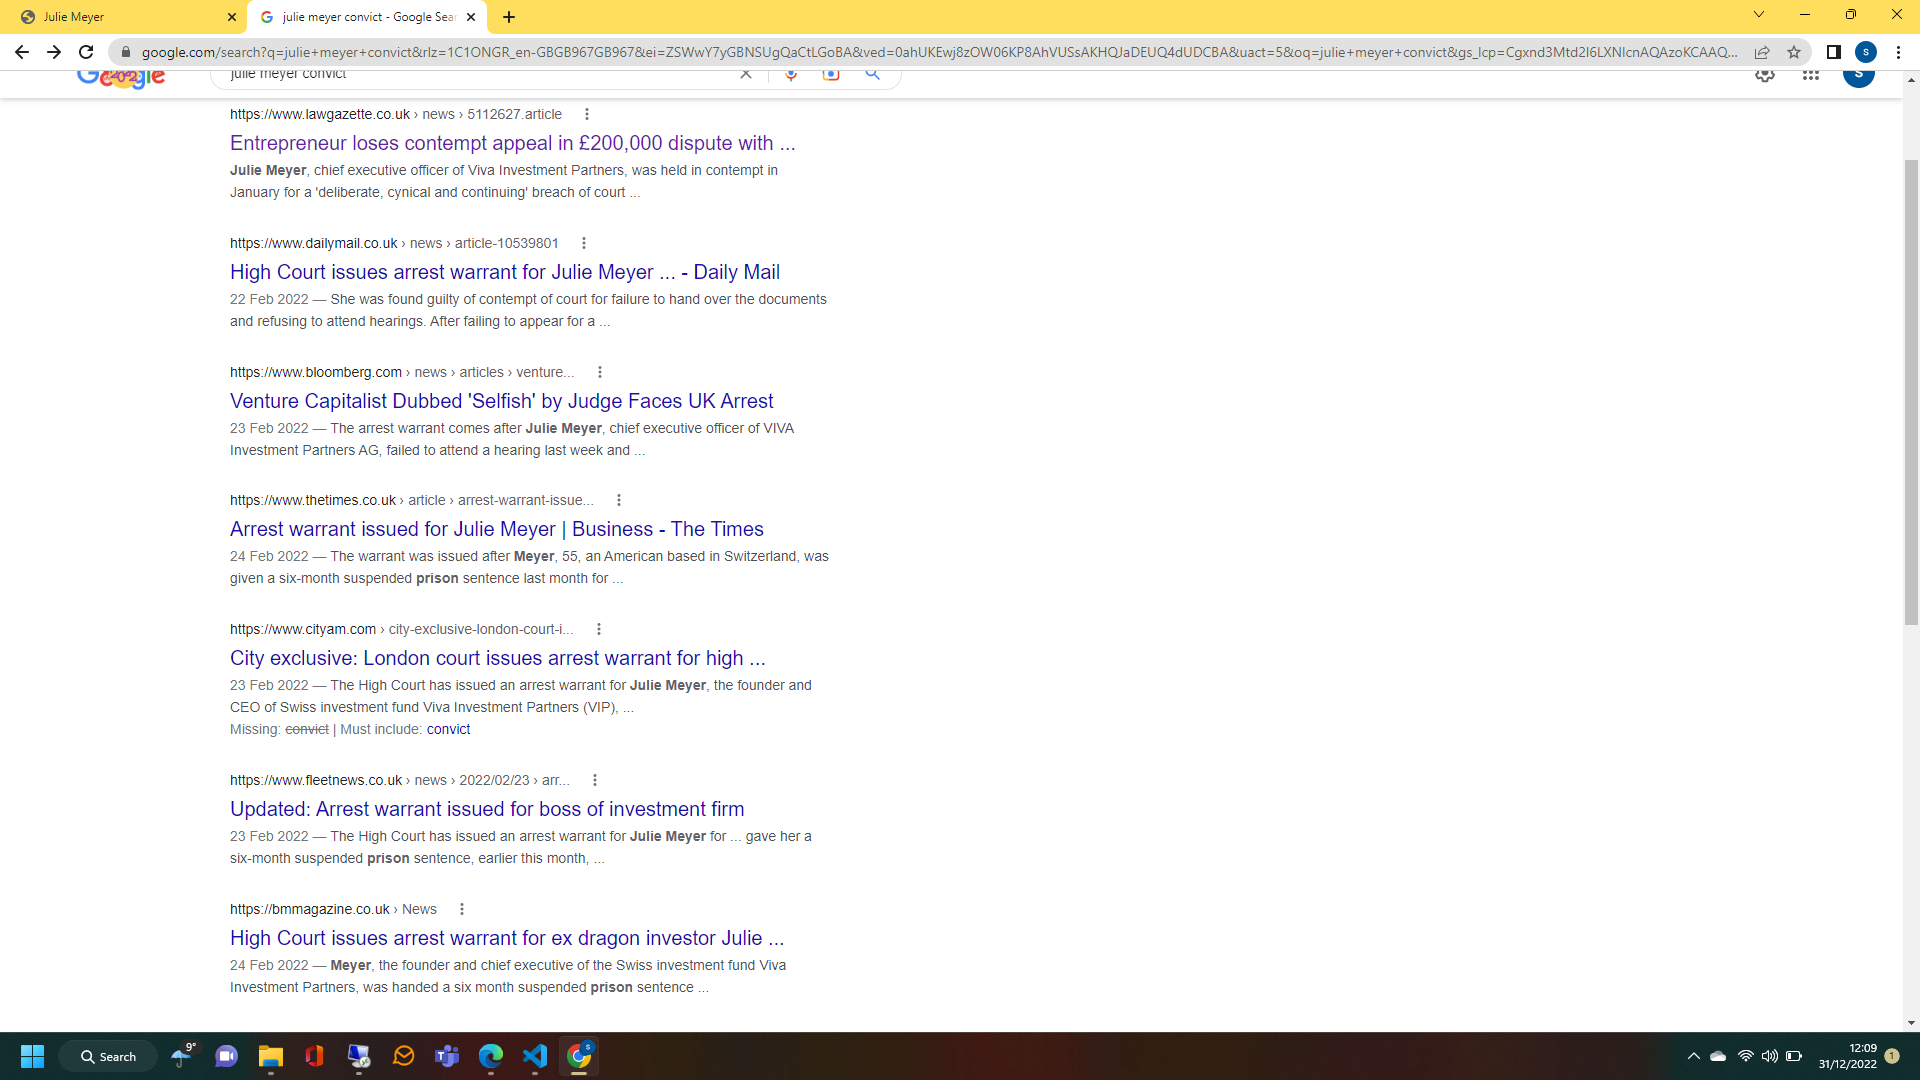This screenshot has height=1080, width=1920.
Task: Click search by image camera icon
Action: click(x=831, y=75)
